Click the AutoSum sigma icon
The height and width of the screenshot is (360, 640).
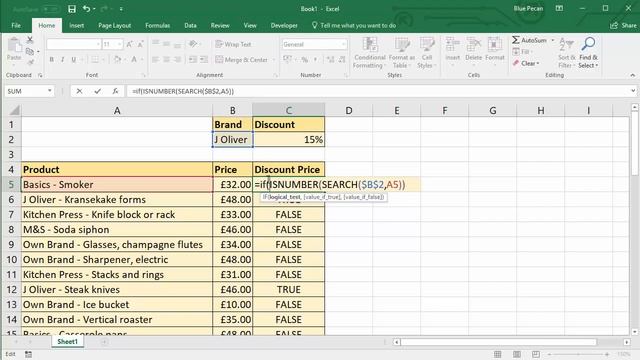(x=516, y=40)
